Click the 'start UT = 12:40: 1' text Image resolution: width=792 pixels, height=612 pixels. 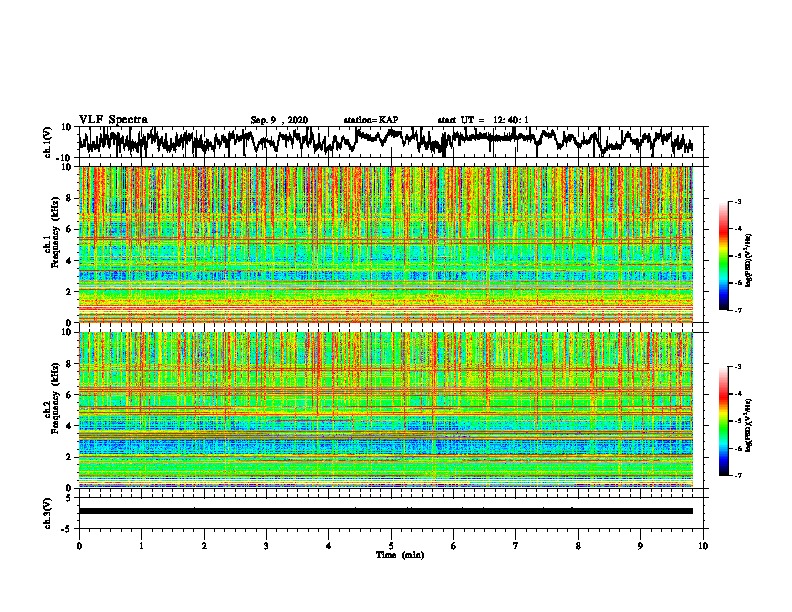click(483, 120)
